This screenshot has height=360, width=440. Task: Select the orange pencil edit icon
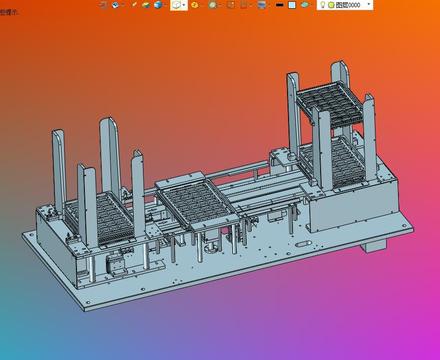pos(134,5)
